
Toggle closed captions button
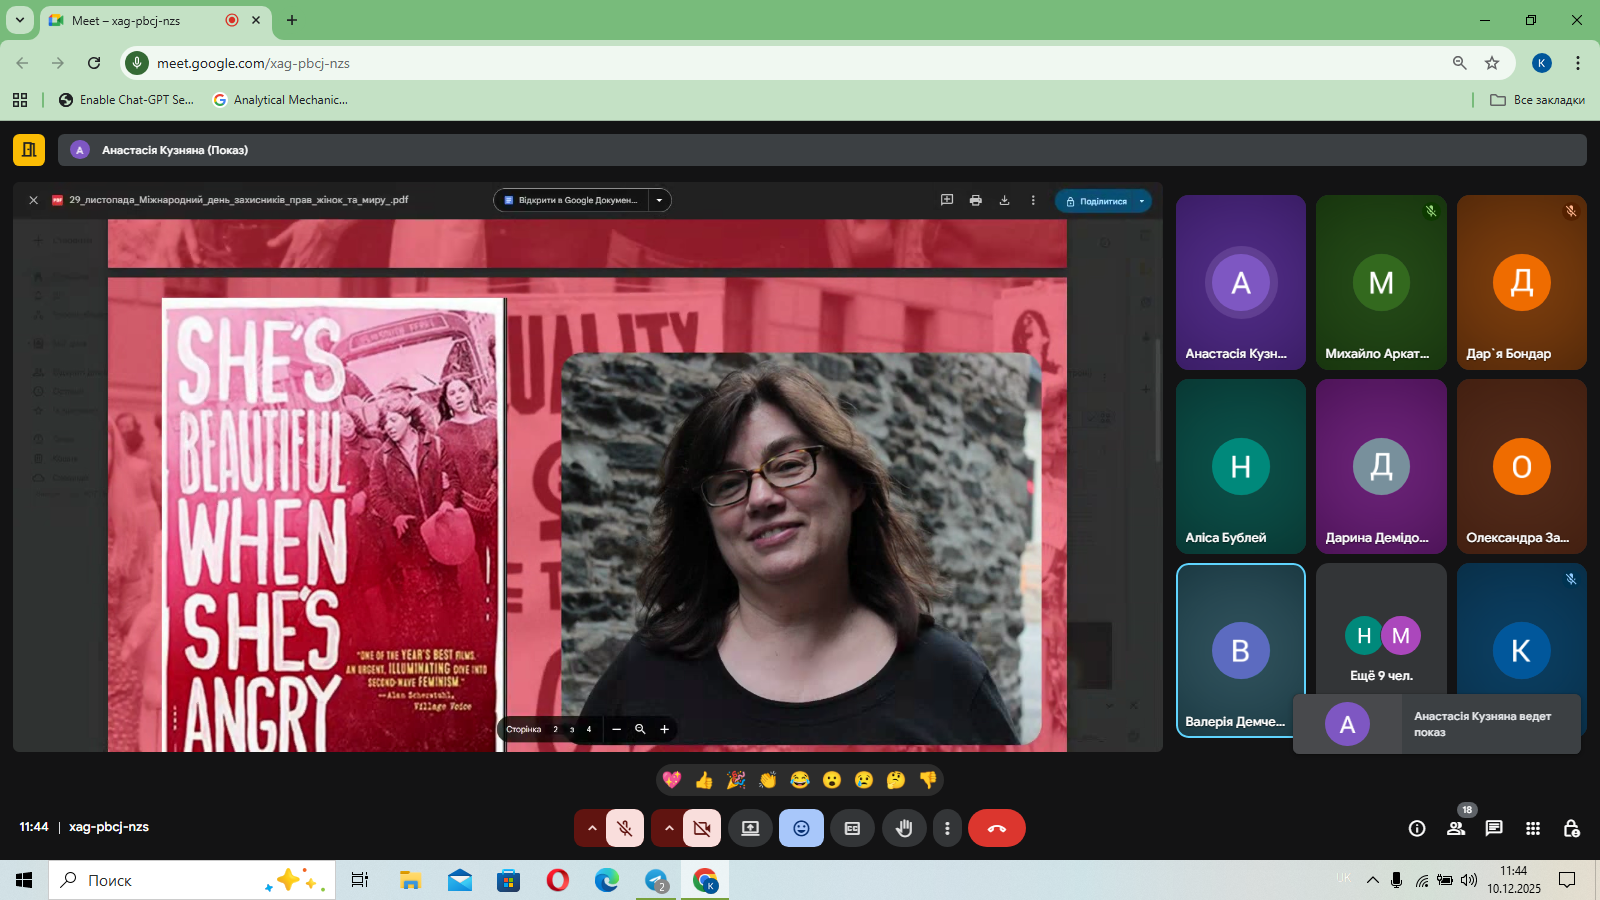[852, 828]
